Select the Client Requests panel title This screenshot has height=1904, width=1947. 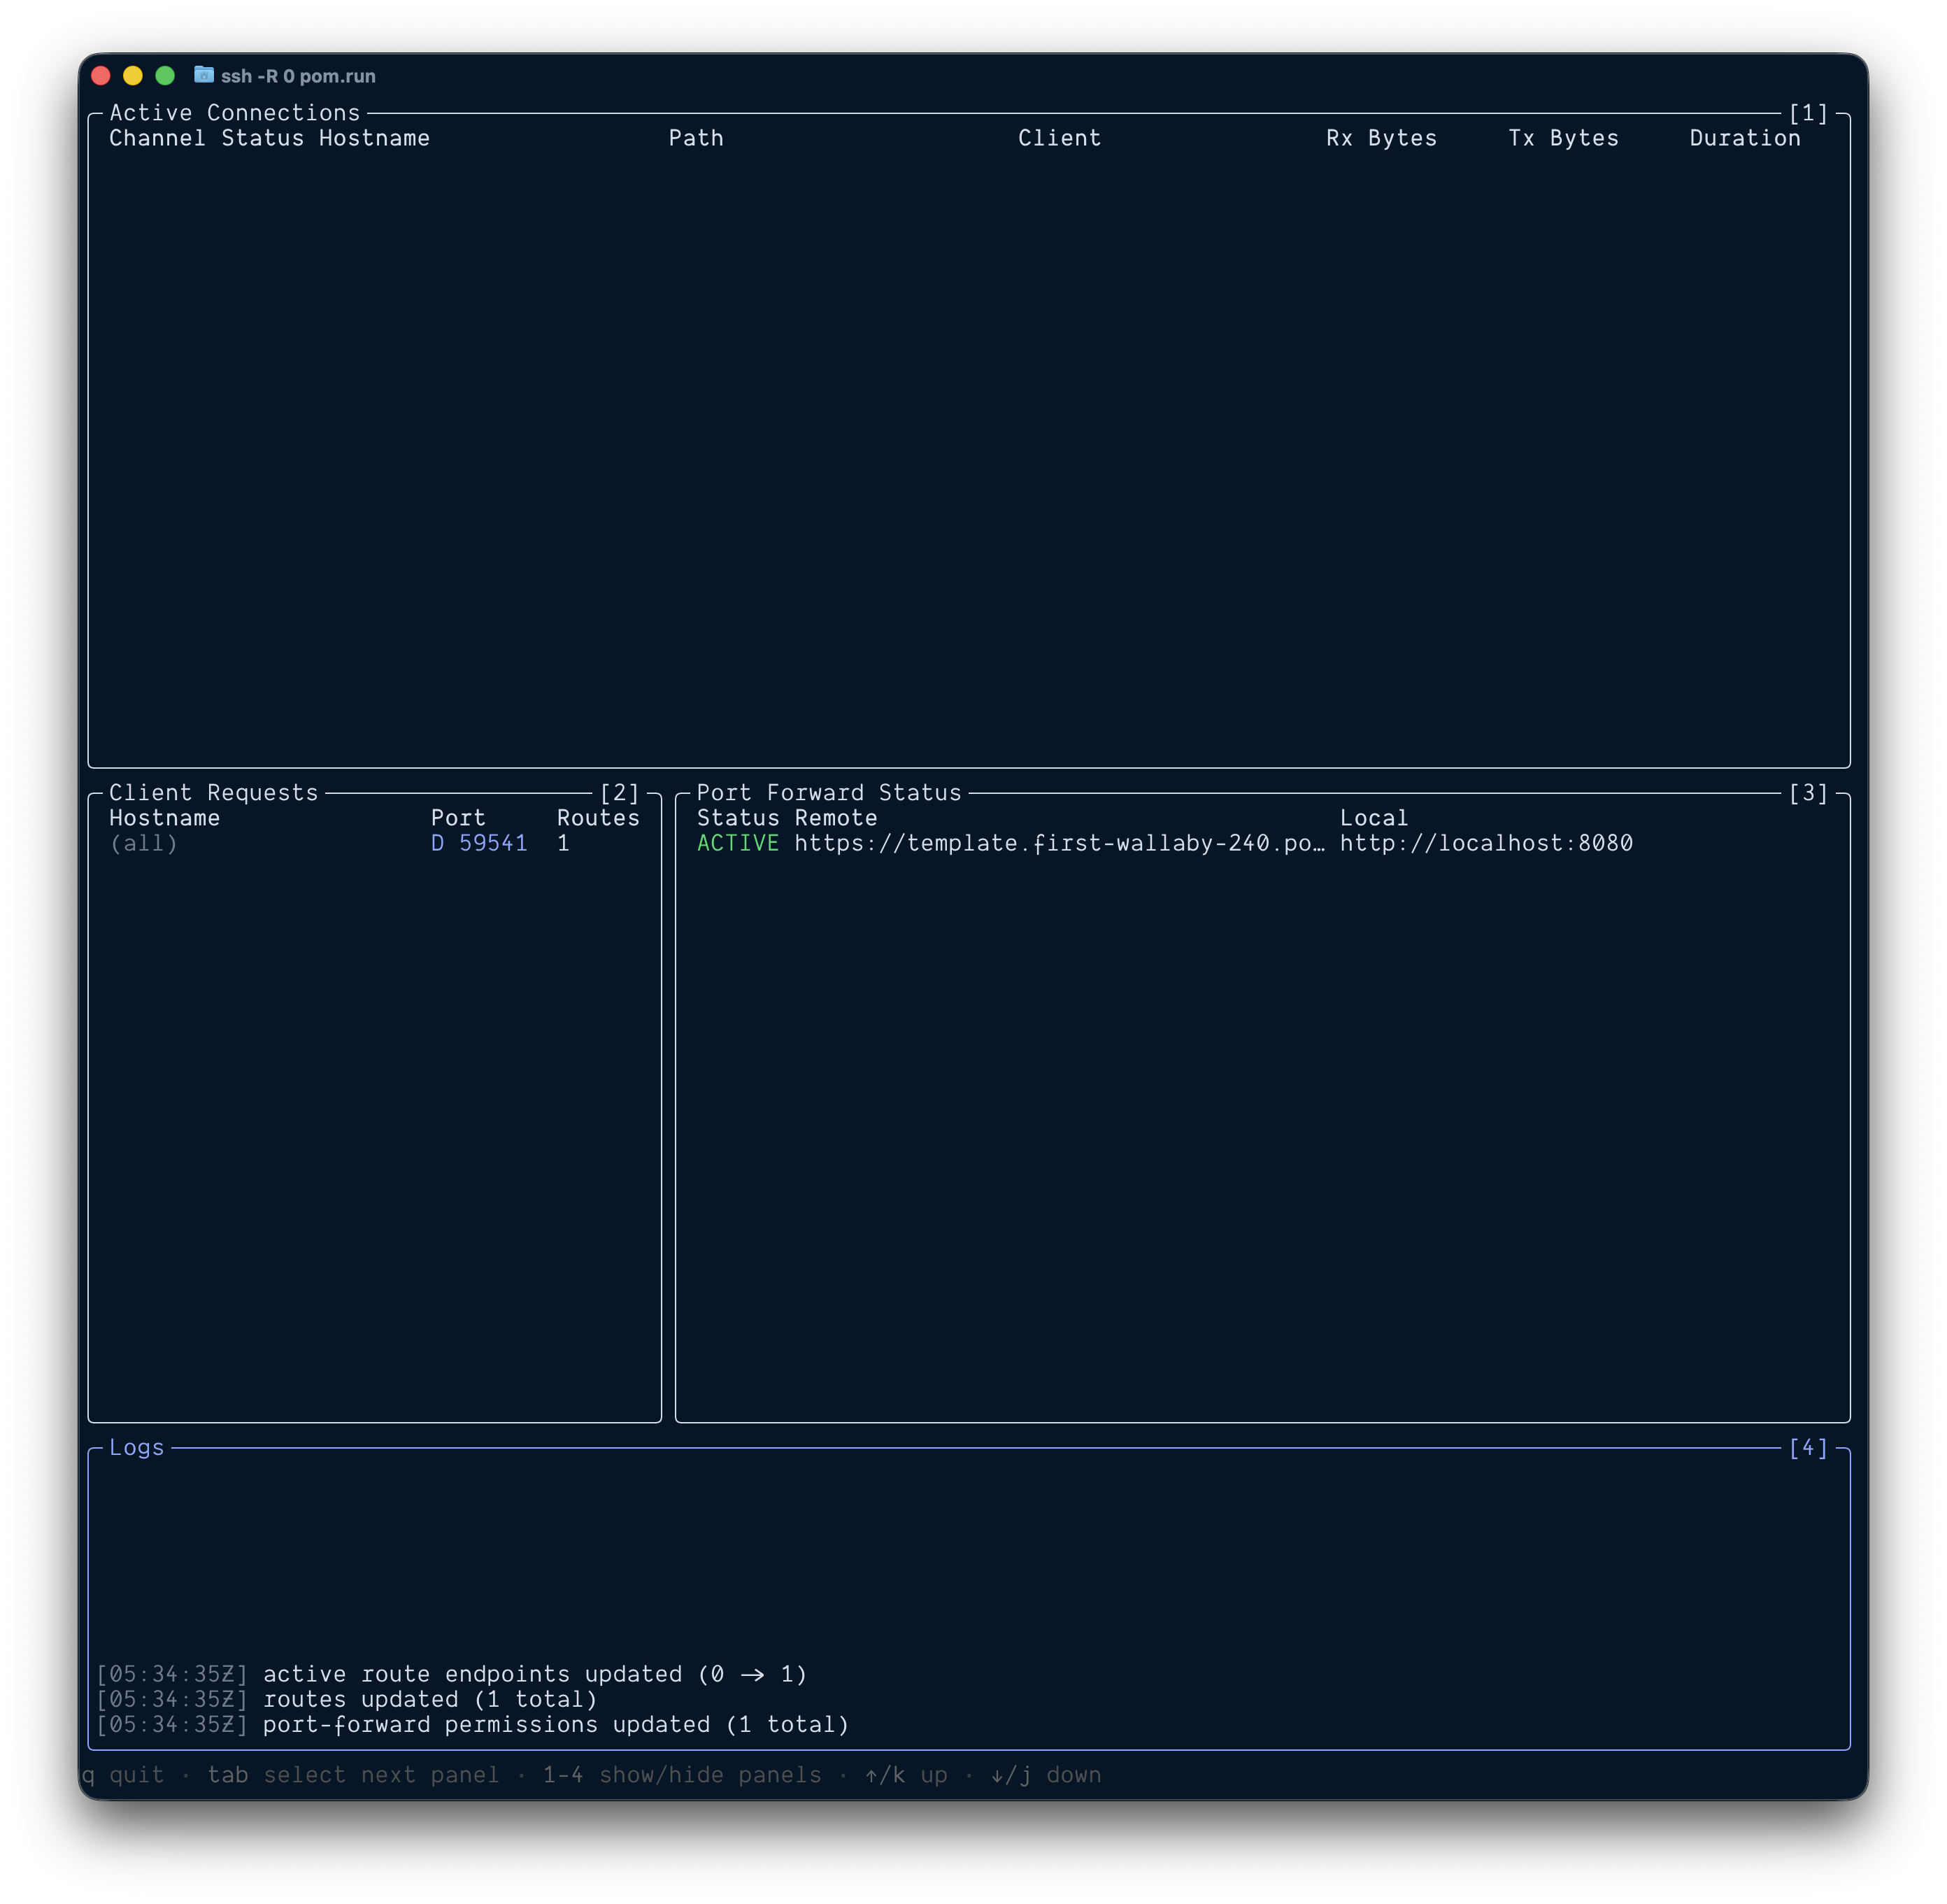[213, 793]
